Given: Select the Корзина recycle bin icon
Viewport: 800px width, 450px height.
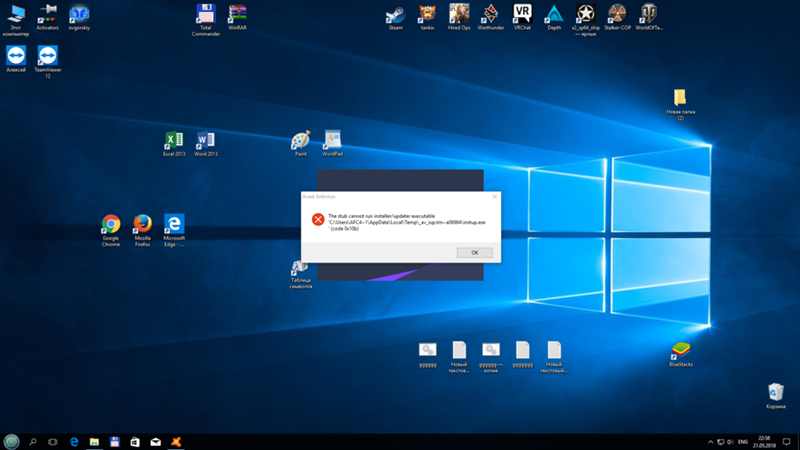Looking at the screenshot, I should pos(776,396).
